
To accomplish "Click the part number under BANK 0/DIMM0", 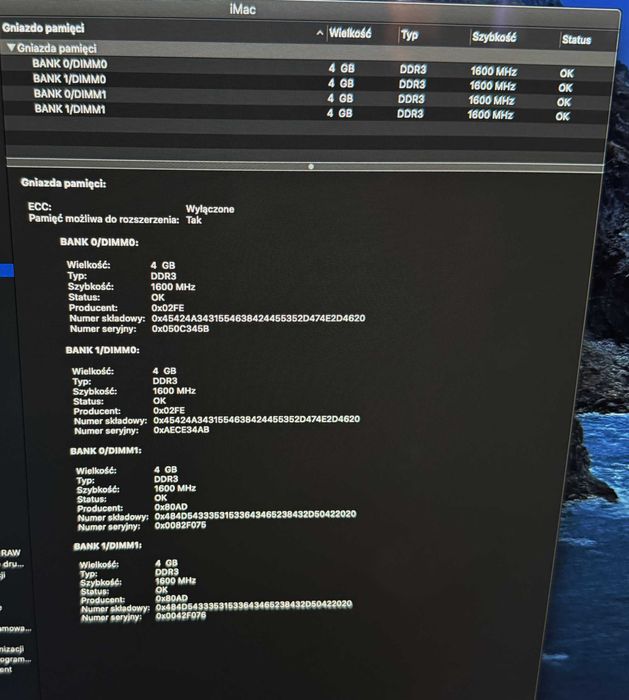I will coord(258,318).
